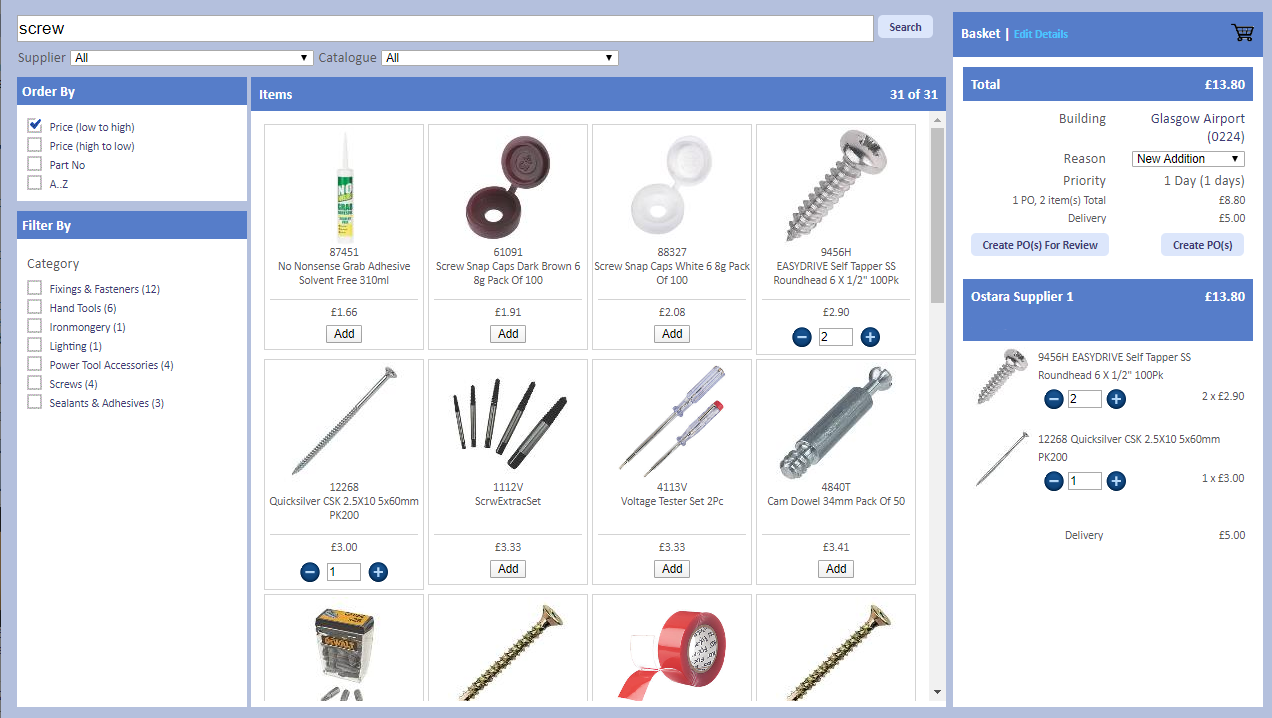1272x718 pixels.
Task: Filter by Screws category
Action: [35, 384]
